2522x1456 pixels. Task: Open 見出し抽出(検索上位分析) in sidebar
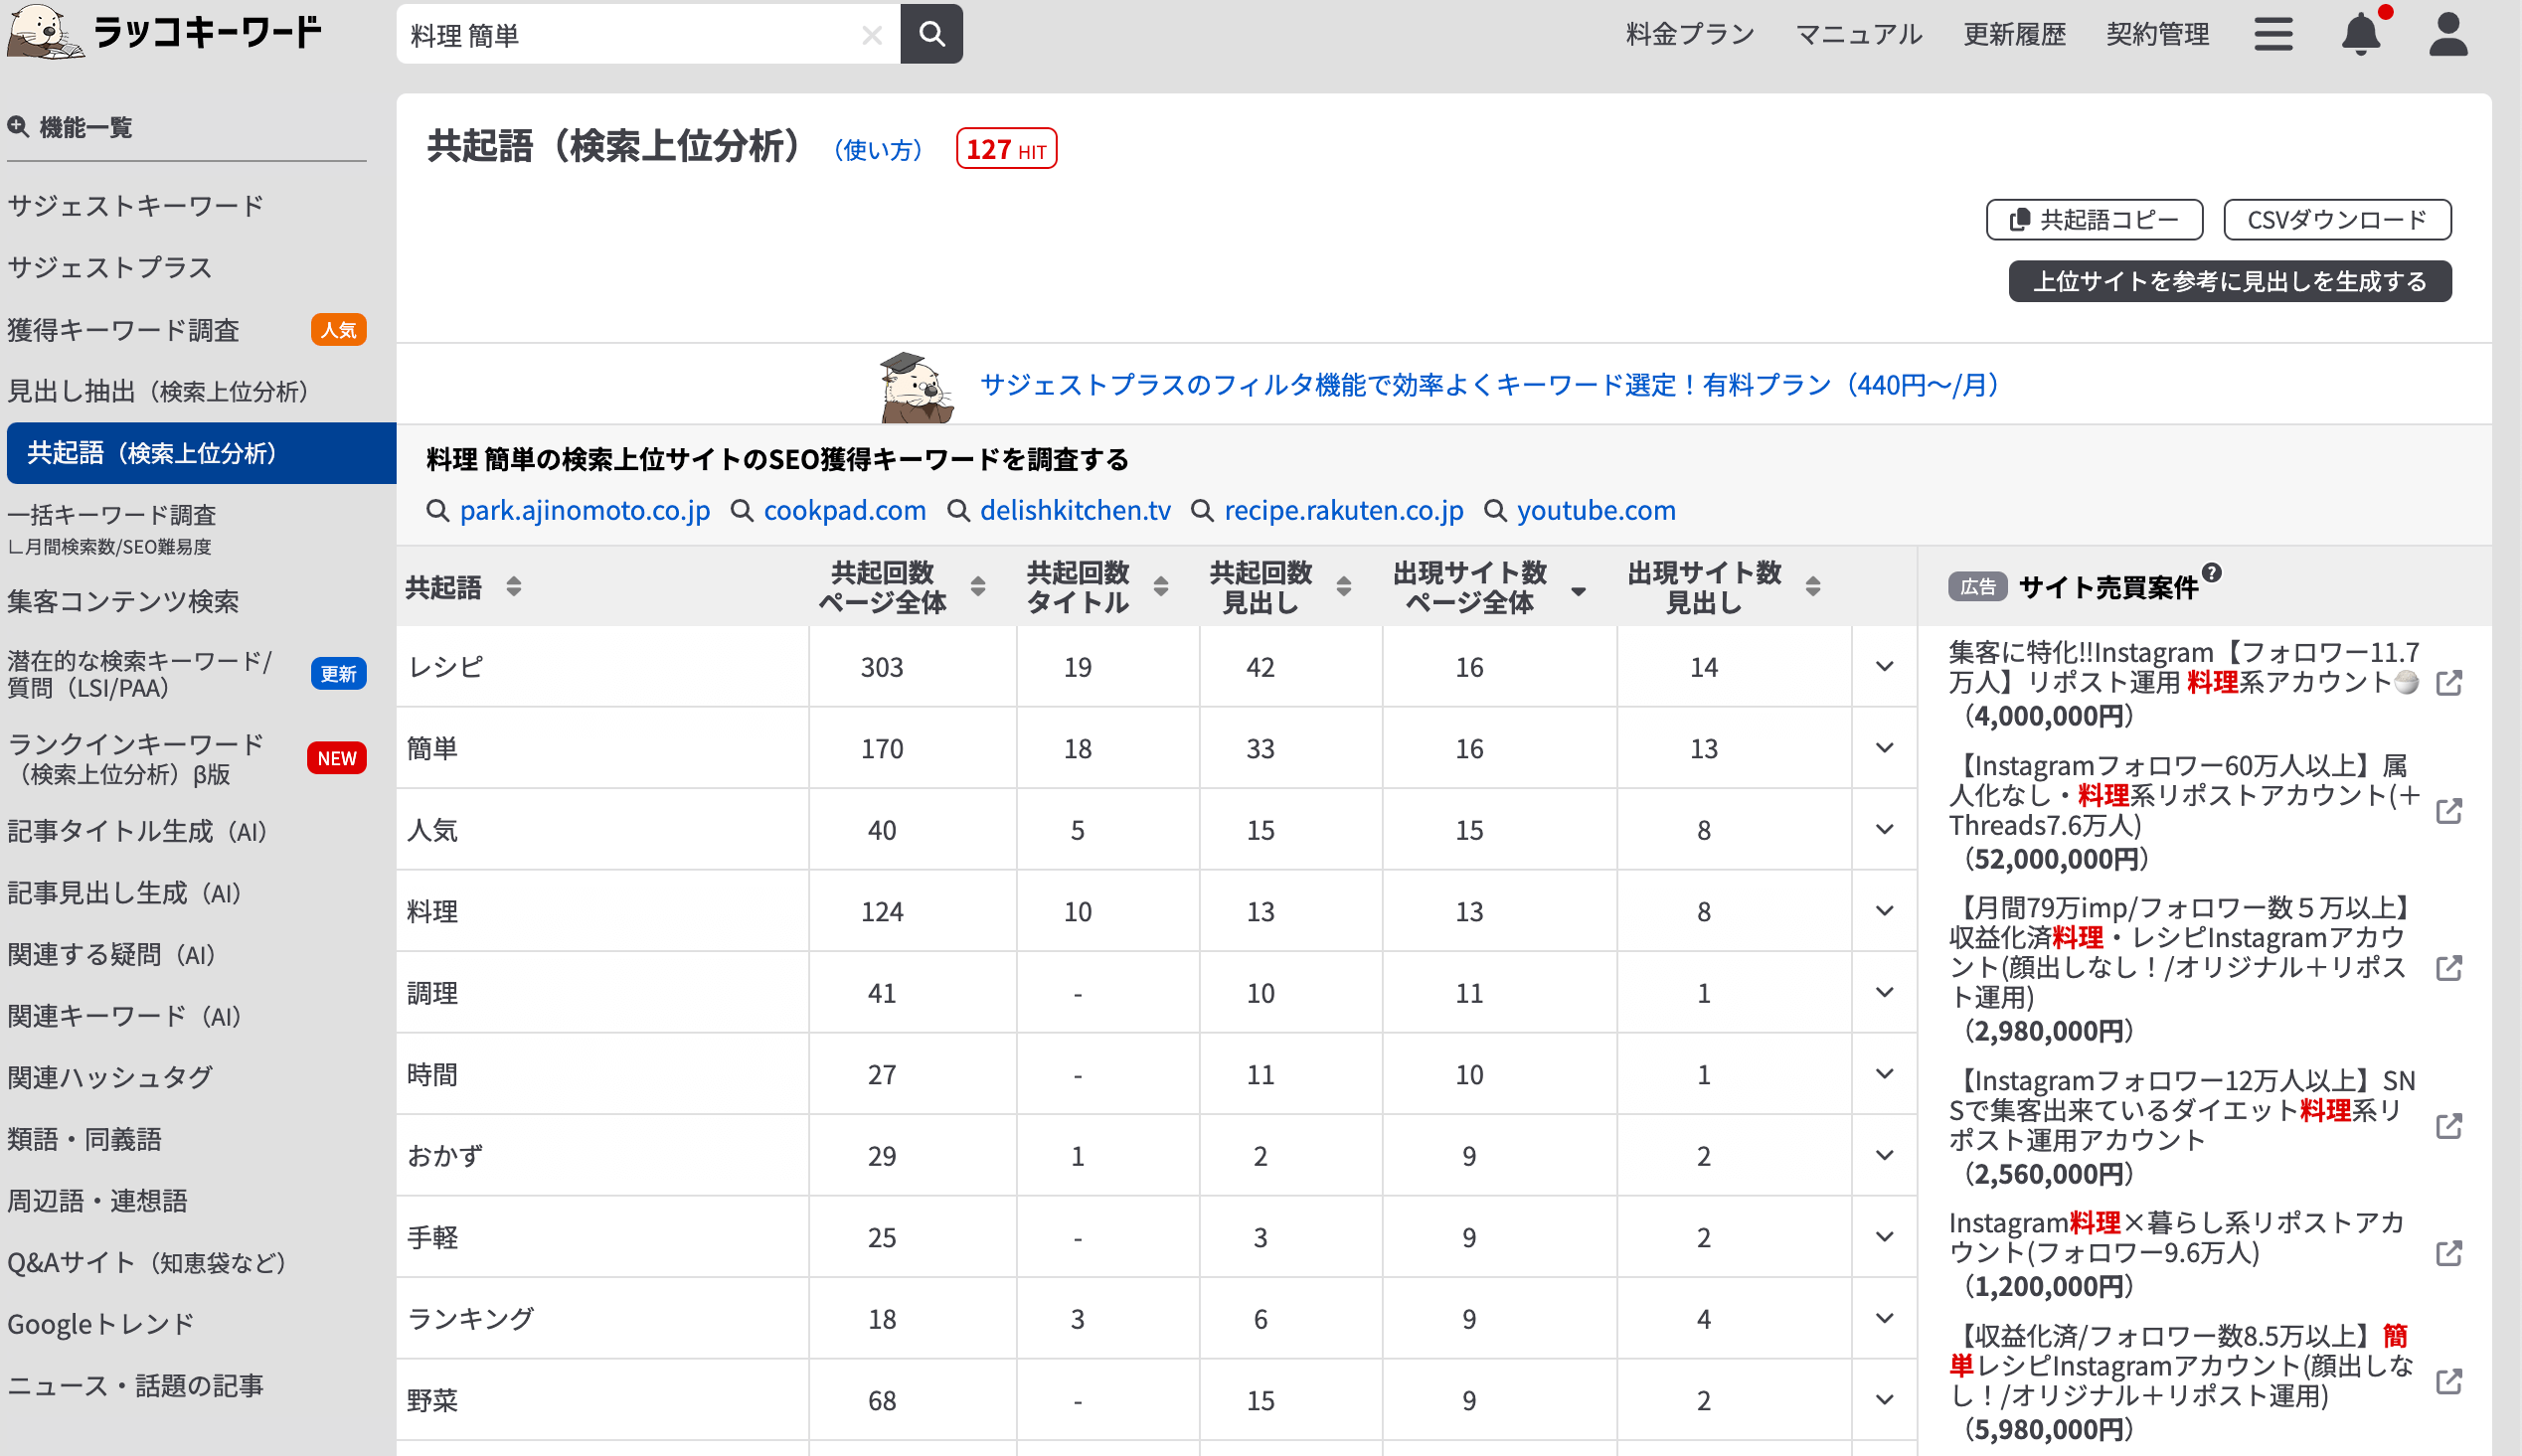click(158, 390)
